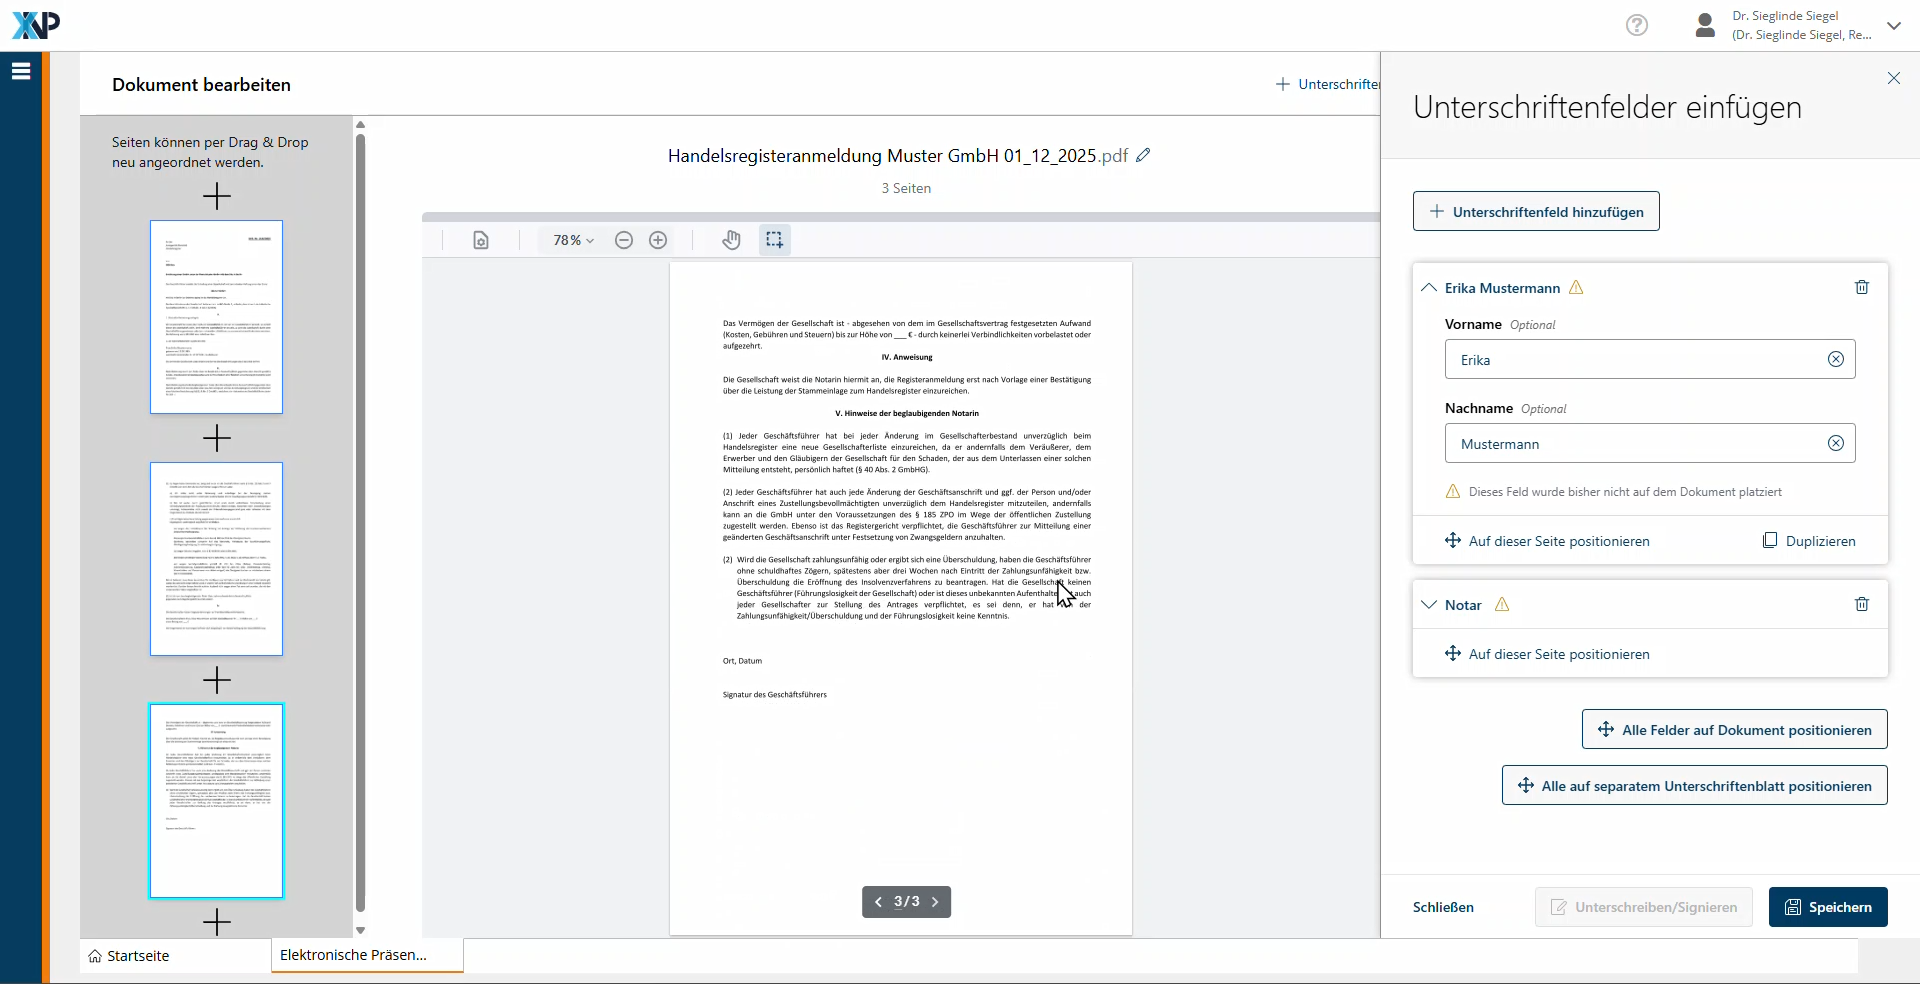
Task: Click the help question mark icon
Action: pyautogui.click(x=1636, y=25)
